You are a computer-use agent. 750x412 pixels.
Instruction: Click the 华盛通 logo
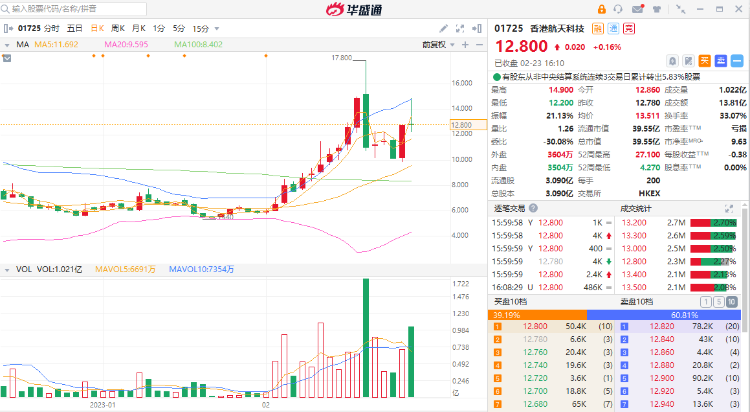click(353, 9)
